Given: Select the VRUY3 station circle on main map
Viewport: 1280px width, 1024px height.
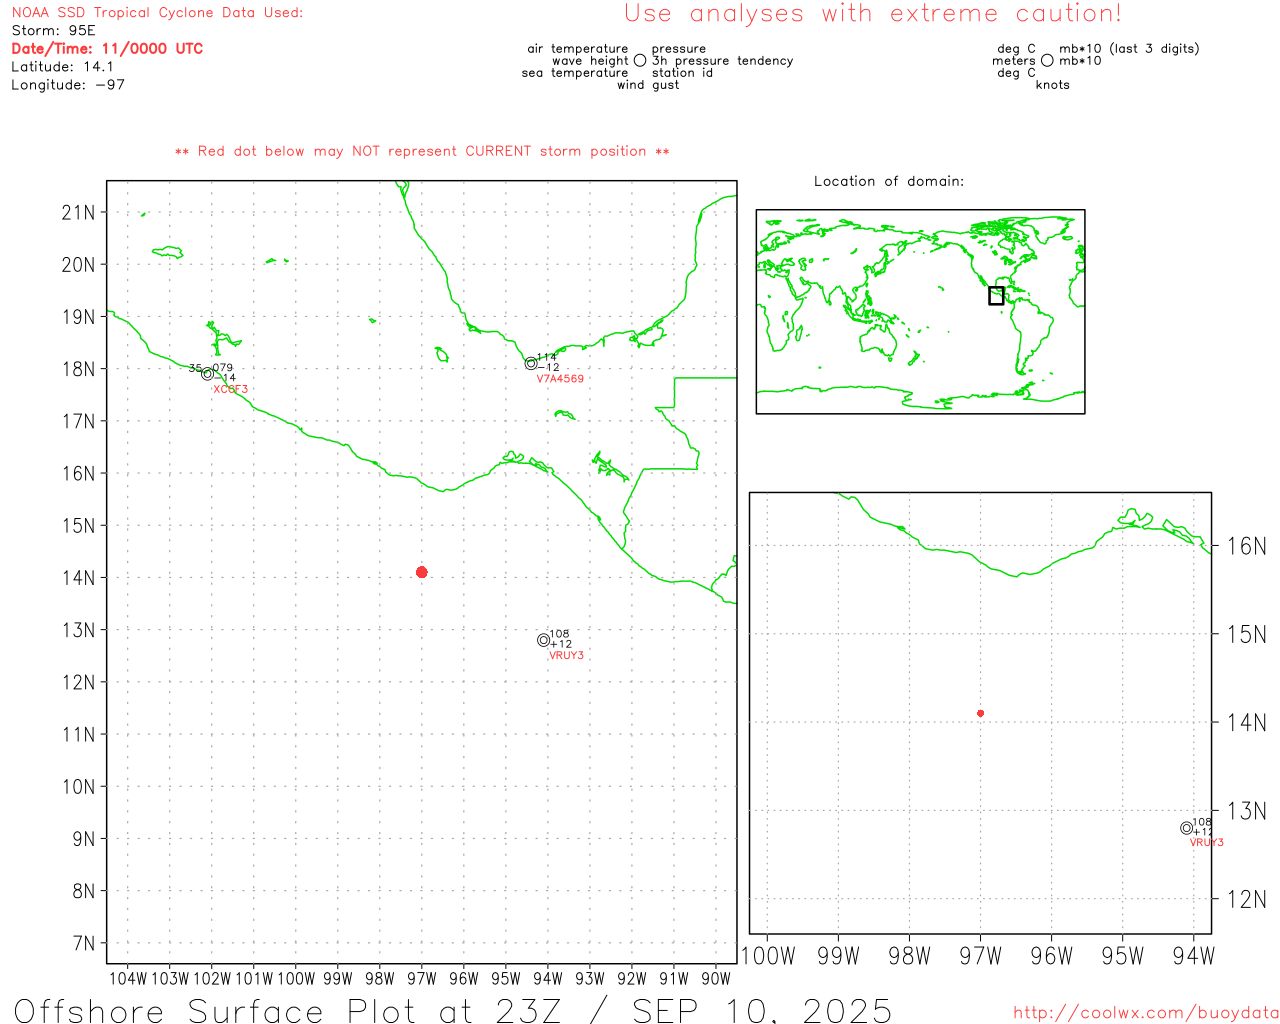Looking at the screenshot, I should [544, 640].
